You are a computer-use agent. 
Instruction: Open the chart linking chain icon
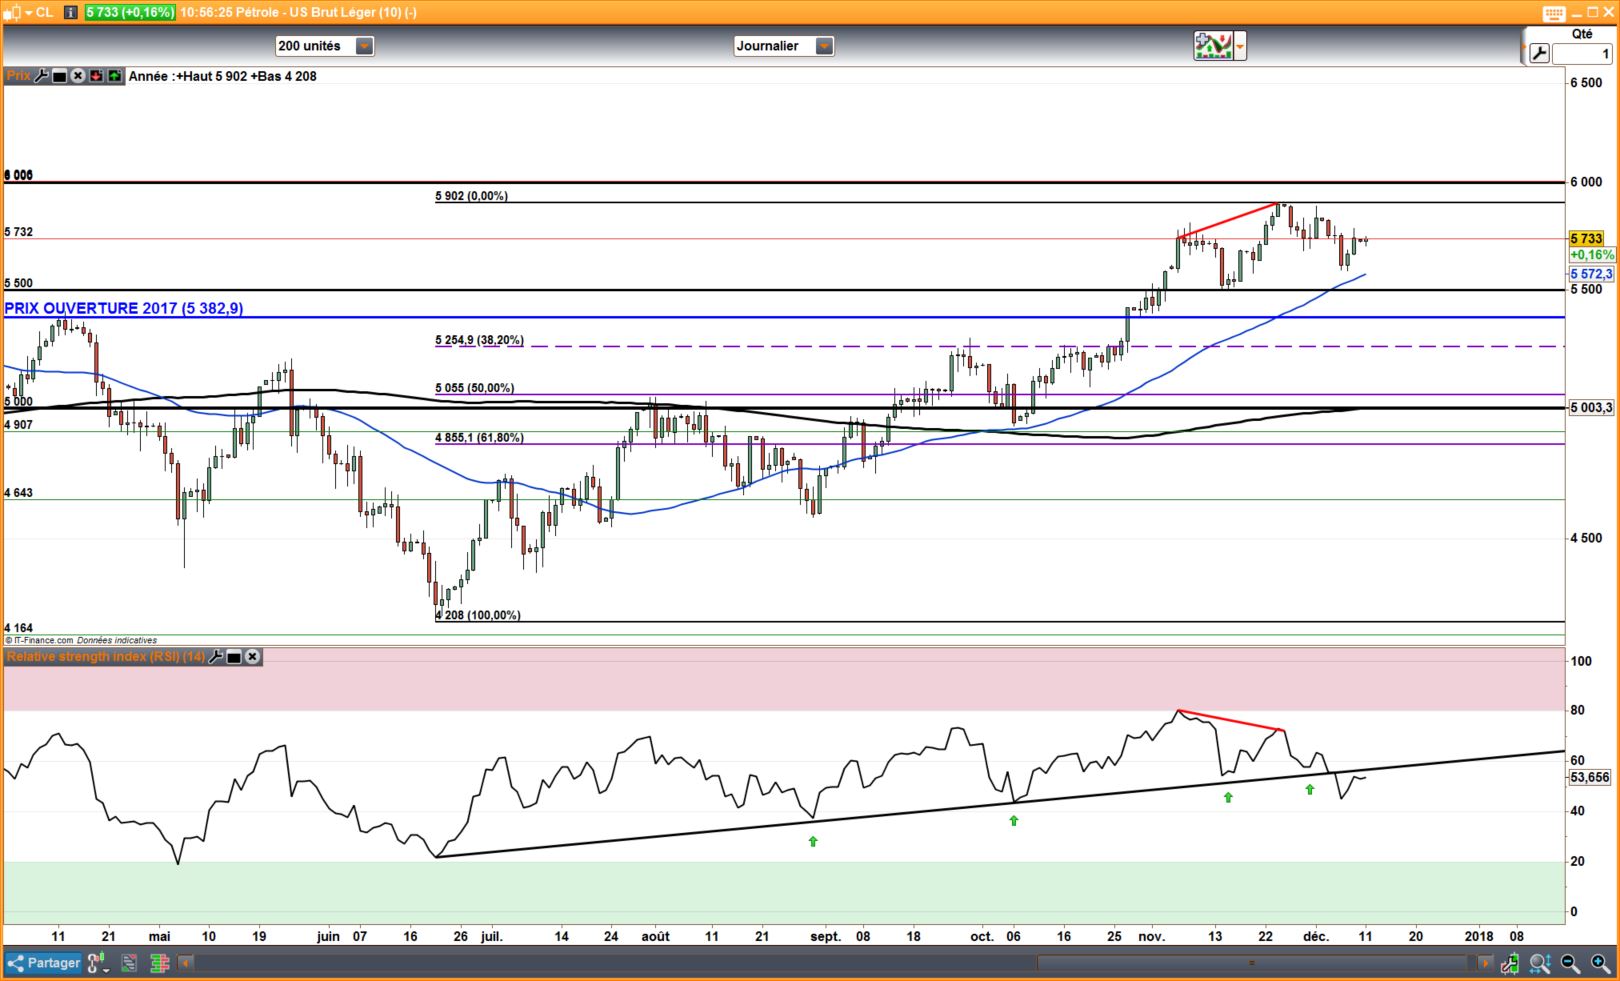(x=97, y=963)
